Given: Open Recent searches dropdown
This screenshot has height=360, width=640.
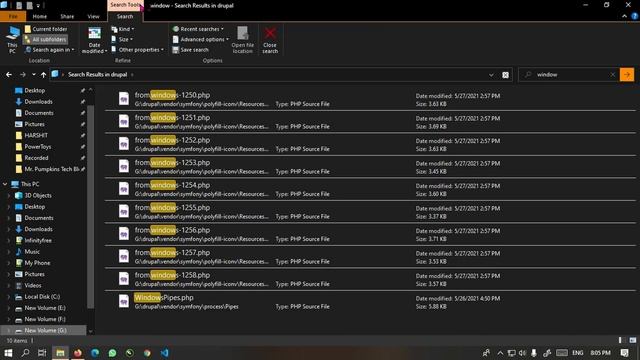Looking at the screenshot, I should click(198, 29).
